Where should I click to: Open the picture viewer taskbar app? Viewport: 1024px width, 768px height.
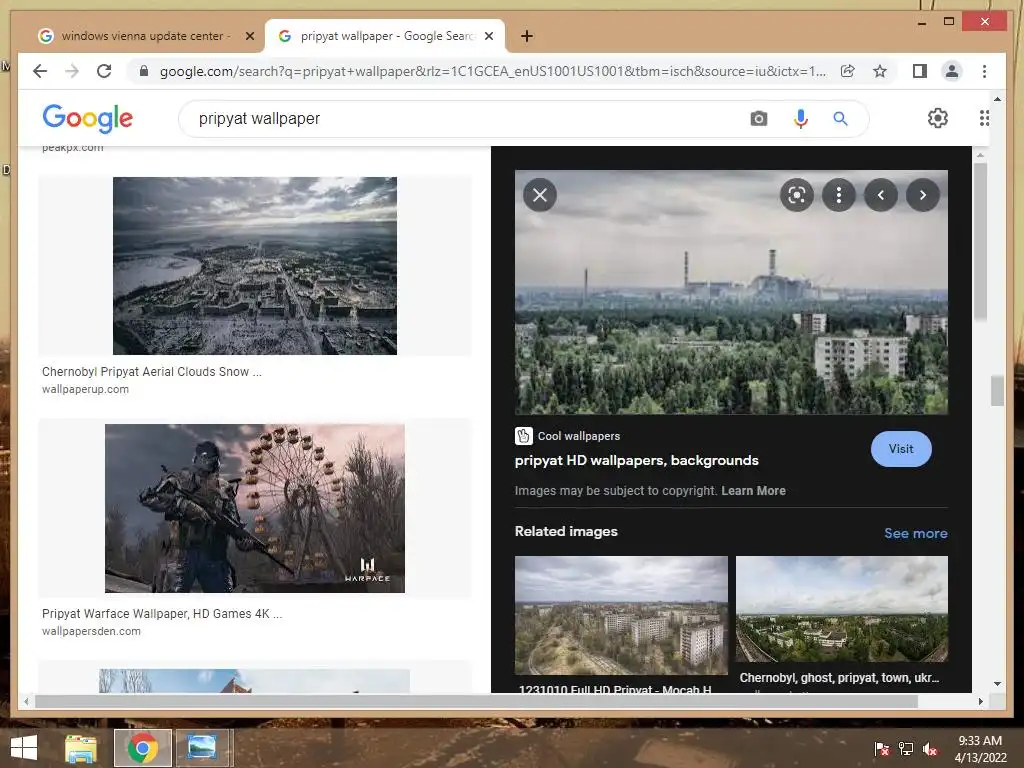coord(202,748)
